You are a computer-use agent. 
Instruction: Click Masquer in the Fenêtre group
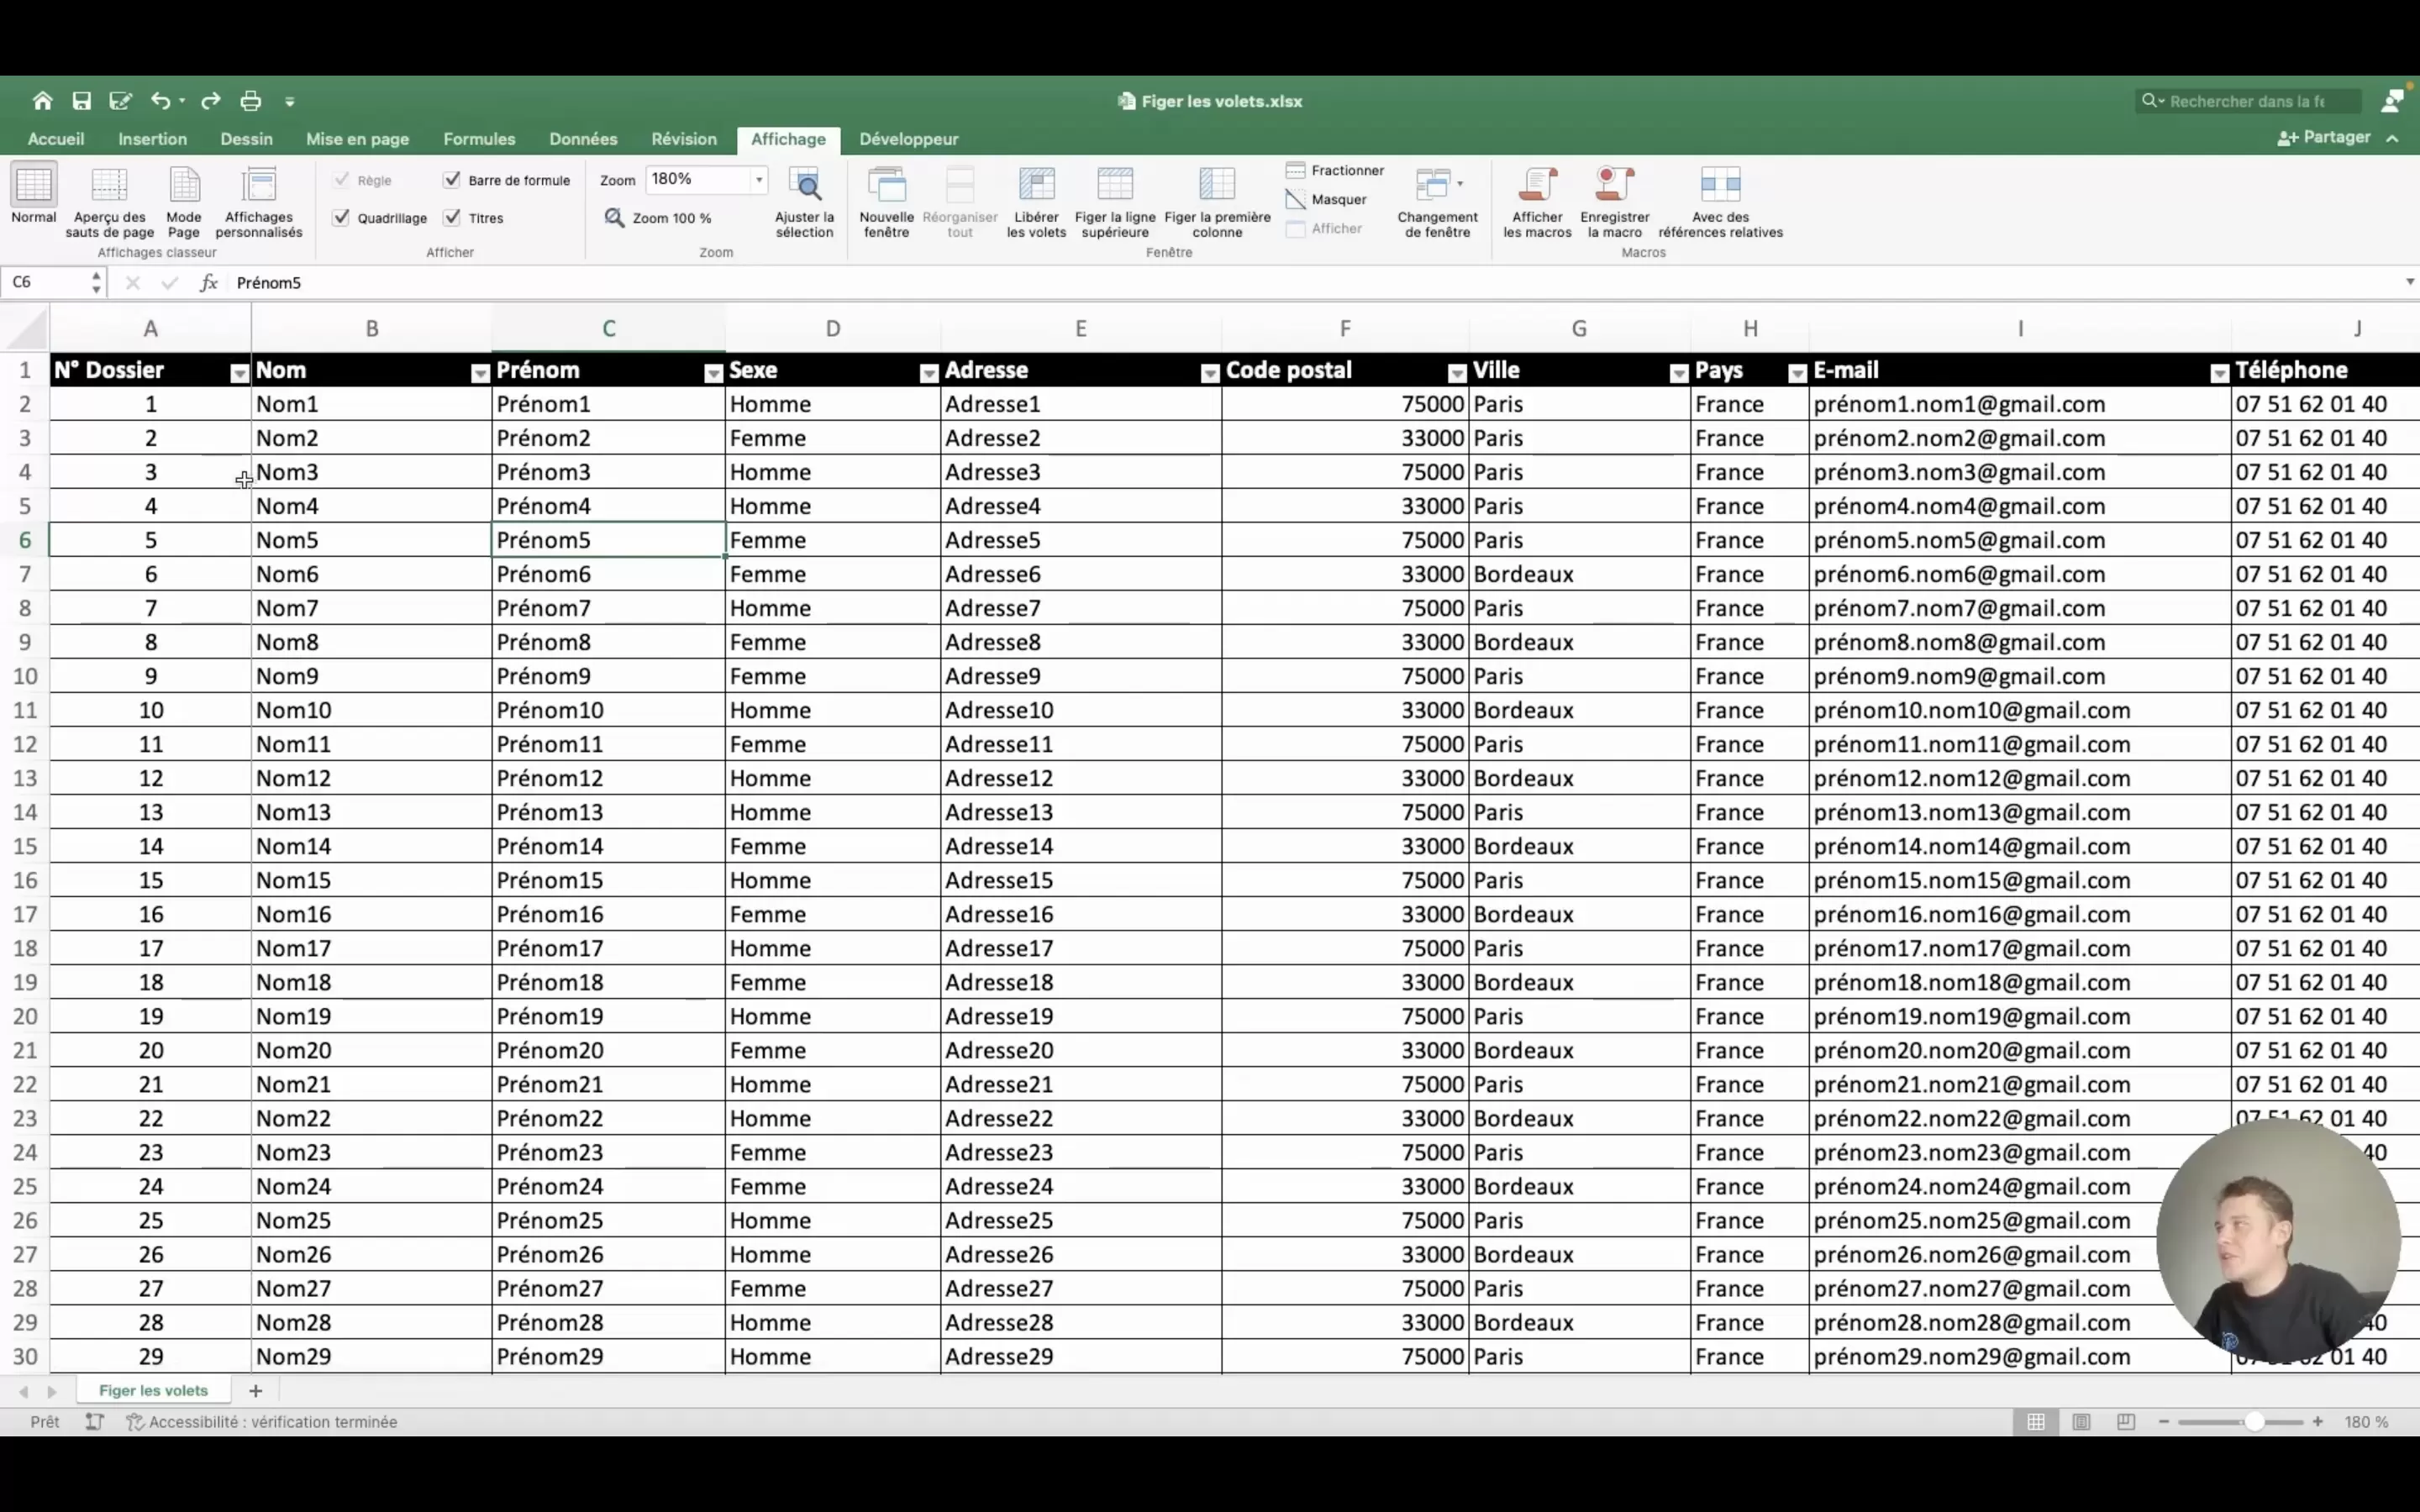coord(1326,200)
